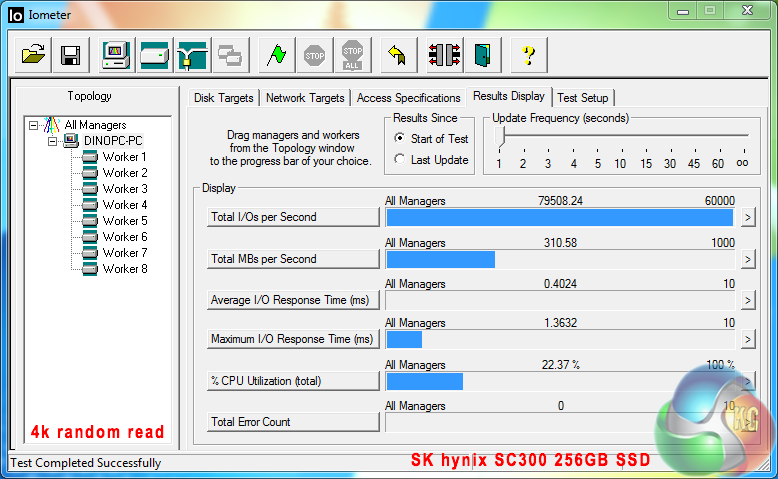Start tests green flag icon
778x479 pixels.
[276, 55]
